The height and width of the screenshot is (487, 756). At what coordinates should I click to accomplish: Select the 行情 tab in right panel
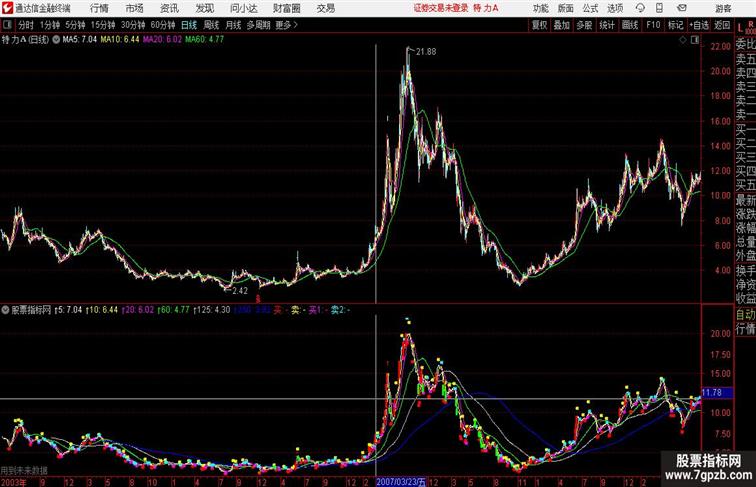[745, 329]
